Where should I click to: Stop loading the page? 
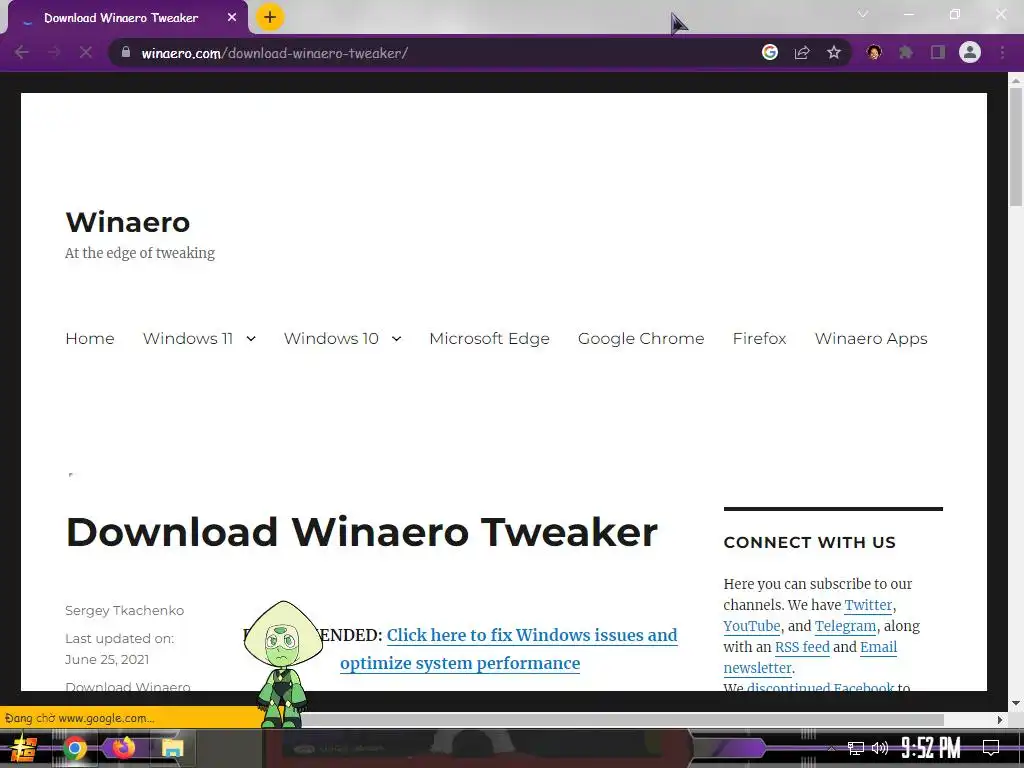click(86, 52)
